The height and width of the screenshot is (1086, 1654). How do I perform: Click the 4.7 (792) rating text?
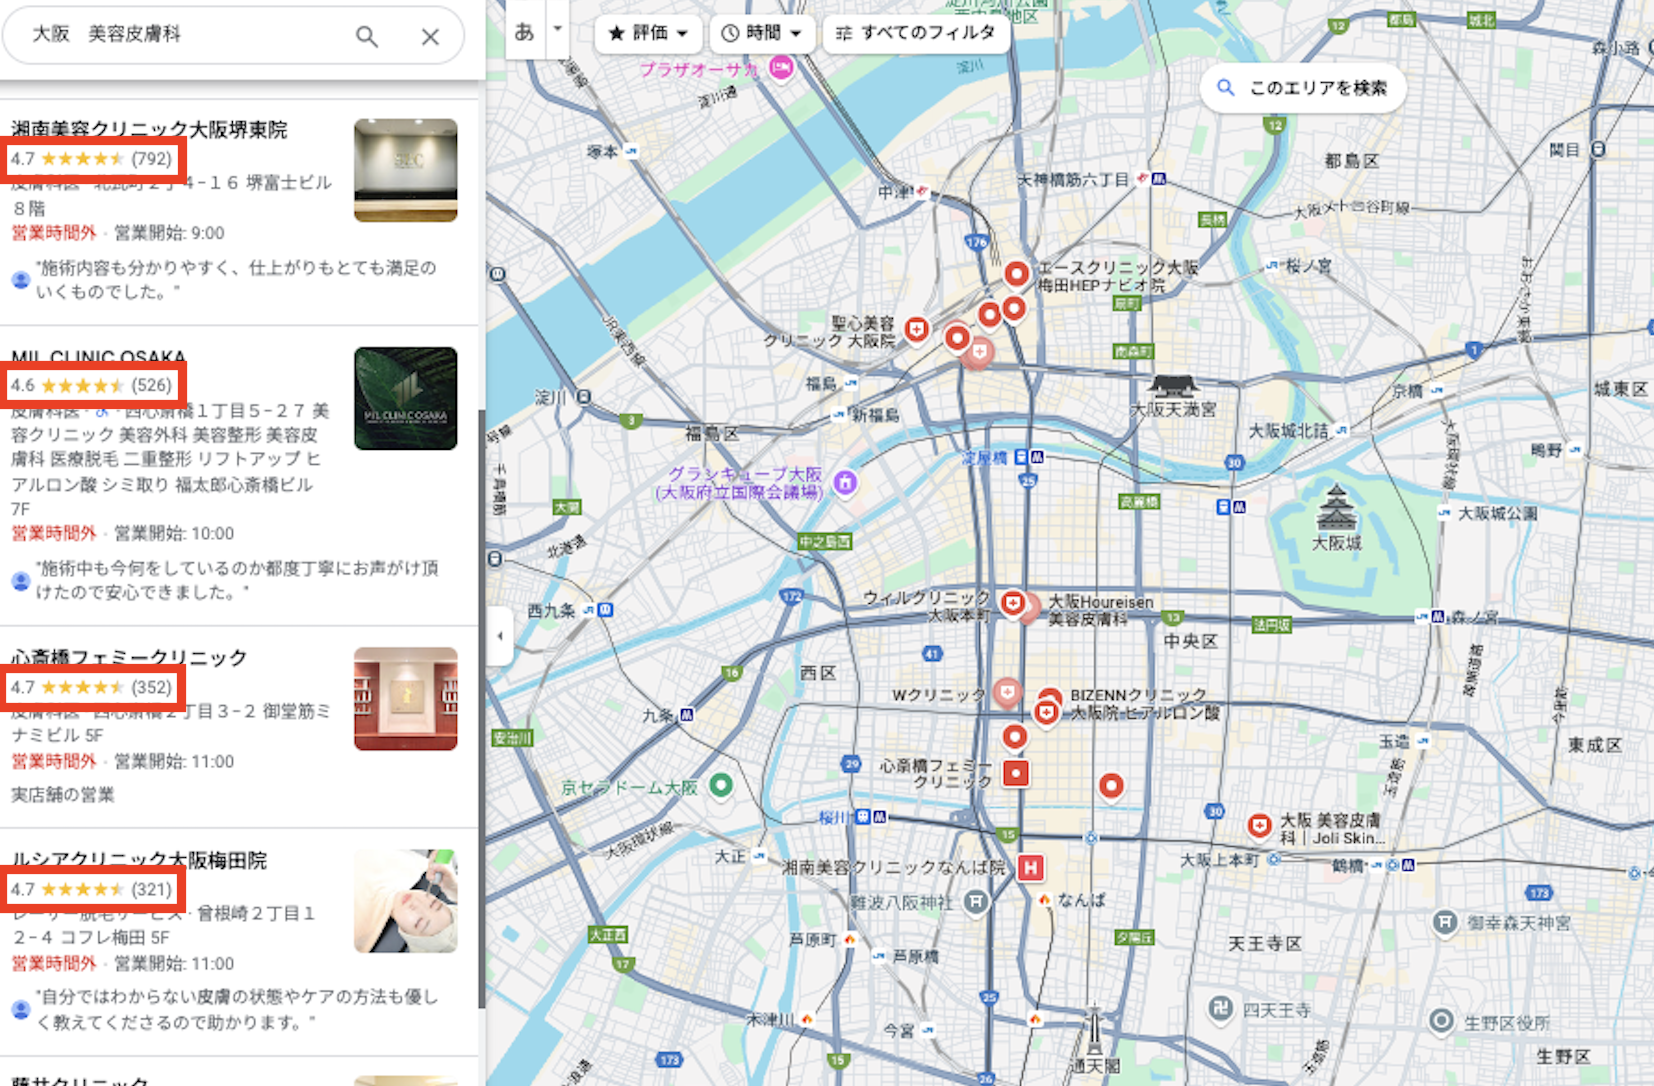point(92,158)
